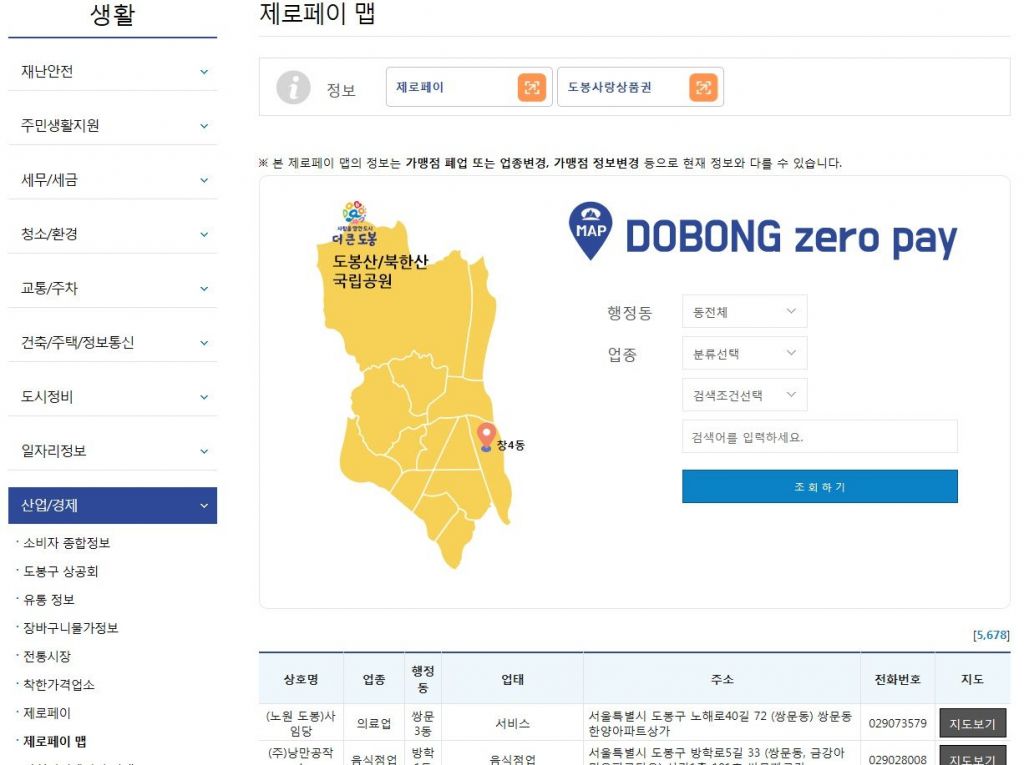Expand the 재난안전 sidebar menu
1024x765 pixels.
click(112, 72)
